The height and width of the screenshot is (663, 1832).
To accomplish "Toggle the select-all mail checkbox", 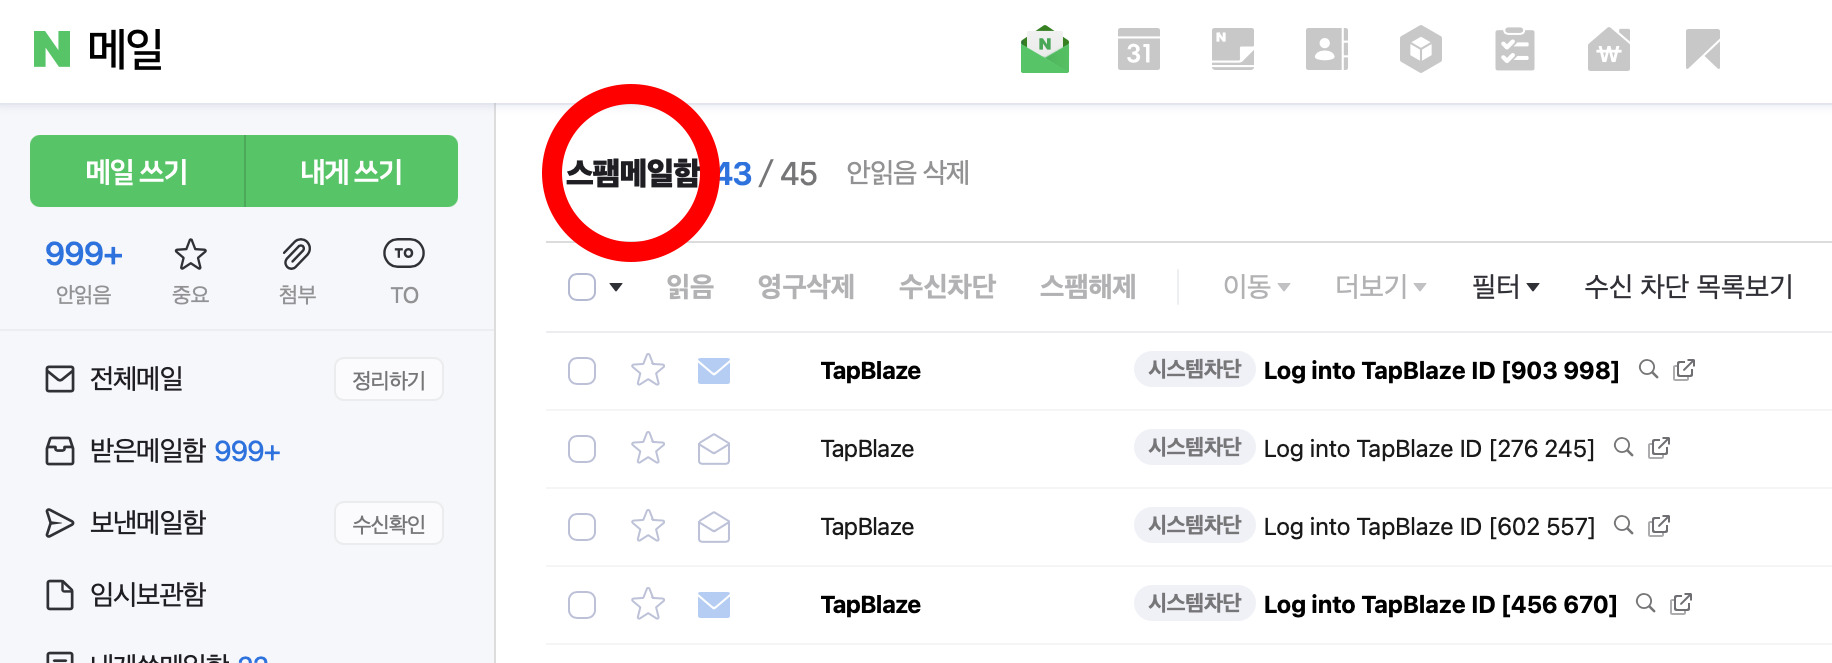I will 582,287.
